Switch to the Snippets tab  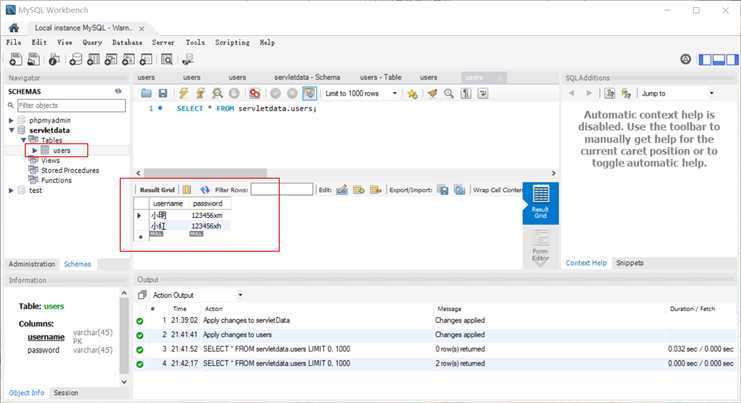629,263
